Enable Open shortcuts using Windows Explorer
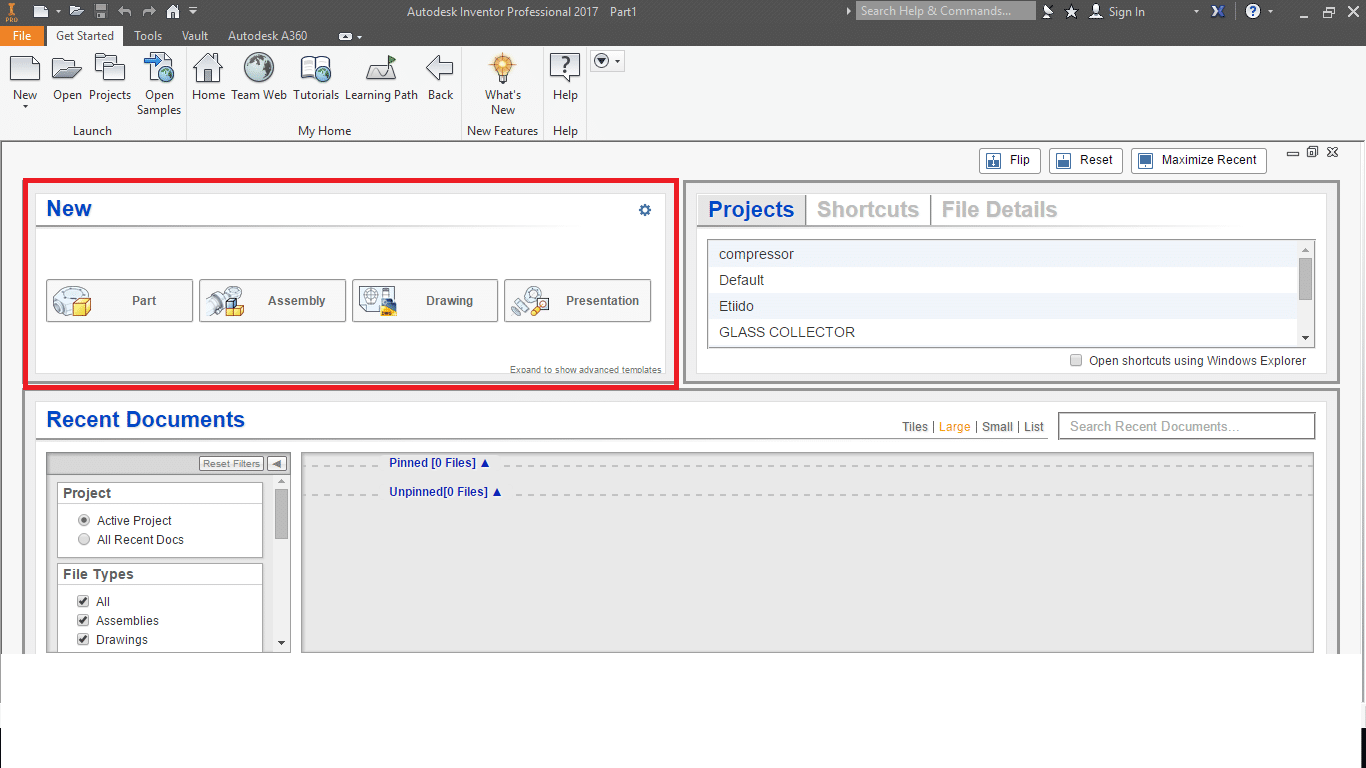 pyautogui.click(x=1075, y=360)
